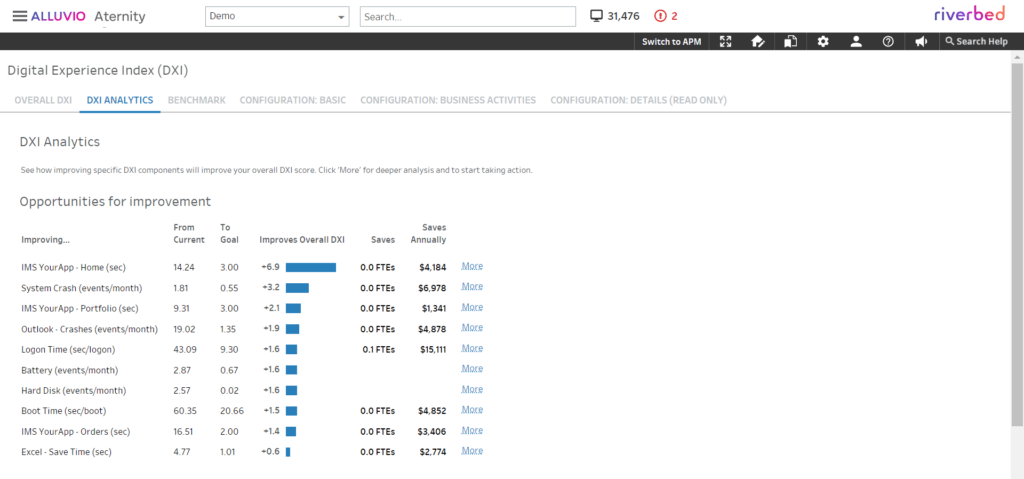Click the IMS YourApp - Home improvement bar

tap(310, 267)
